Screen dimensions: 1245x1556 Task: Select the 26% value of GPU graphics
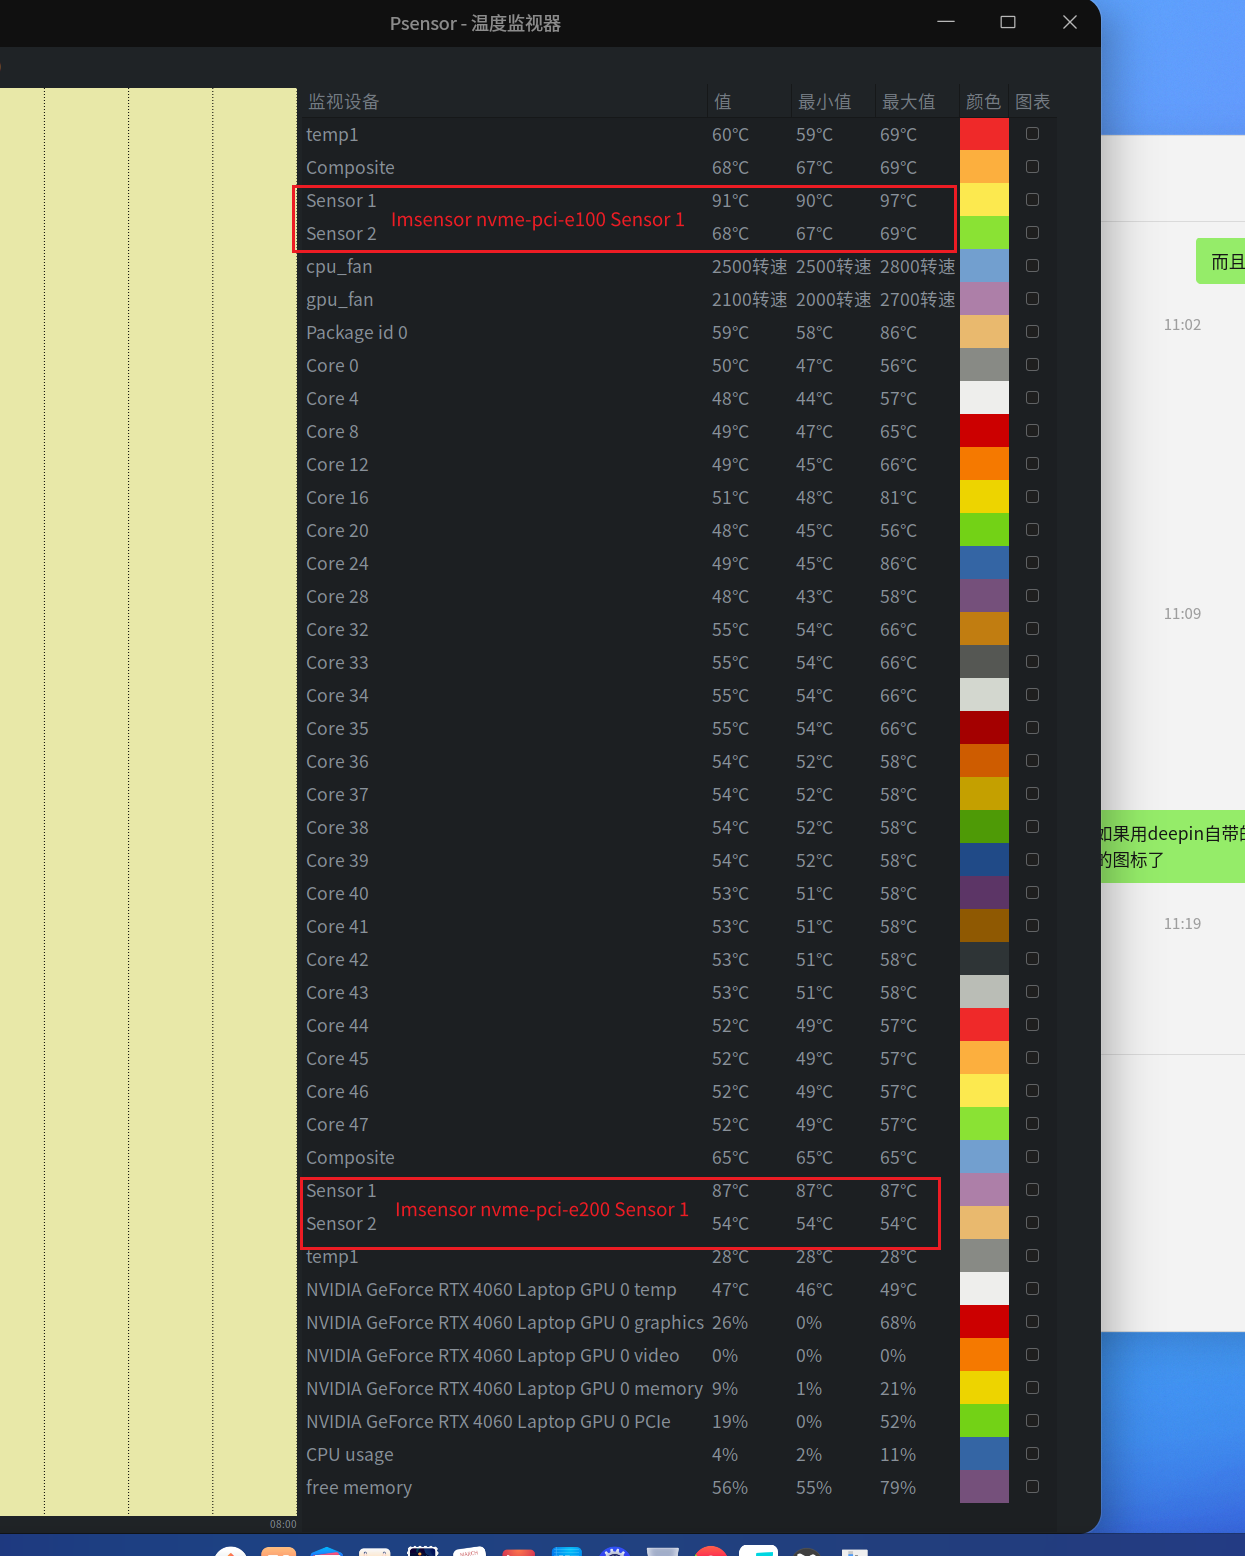point(730,1323)
